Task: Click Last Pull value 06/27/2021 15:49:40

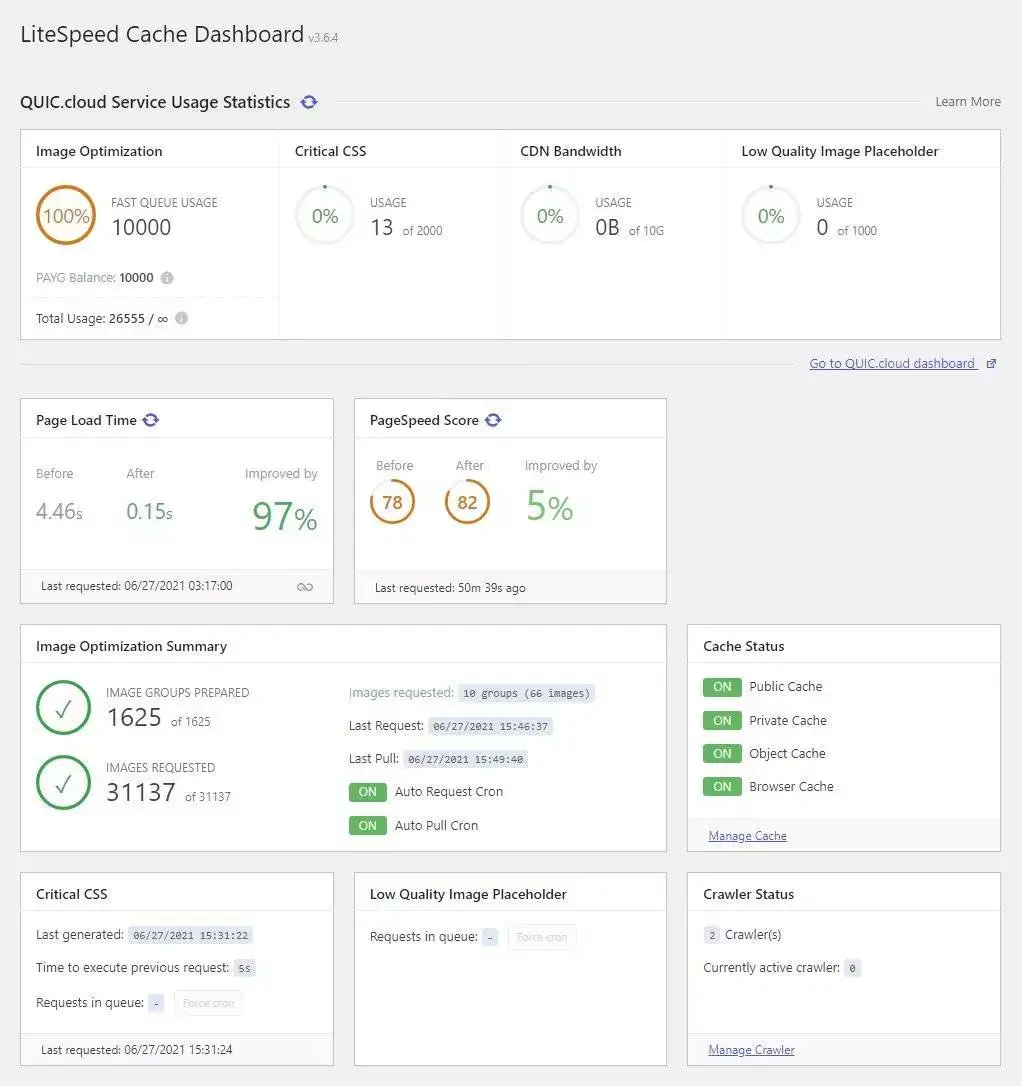Action: [465, 759]
